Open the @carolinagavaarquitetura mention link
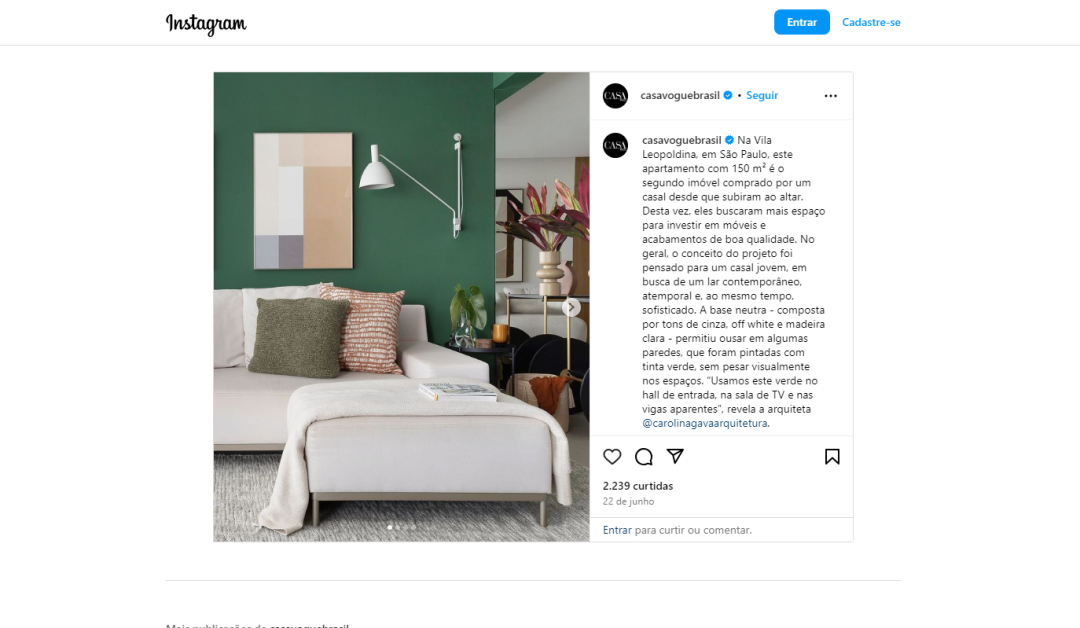The image size is (1080, 628). [705, 423]
